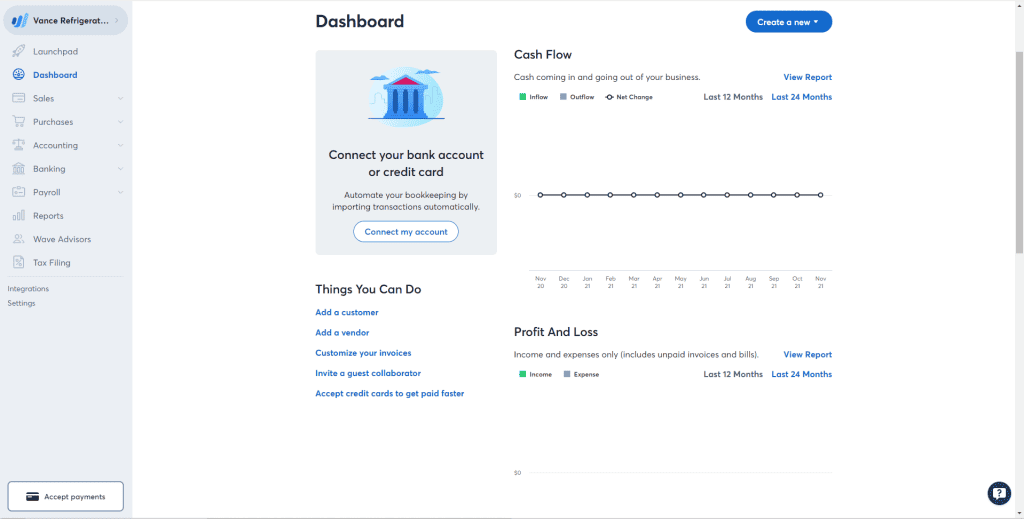This screenshot has width=1024, height=519.
Task: Expand the Sales menu chevron
Action: 120,98
